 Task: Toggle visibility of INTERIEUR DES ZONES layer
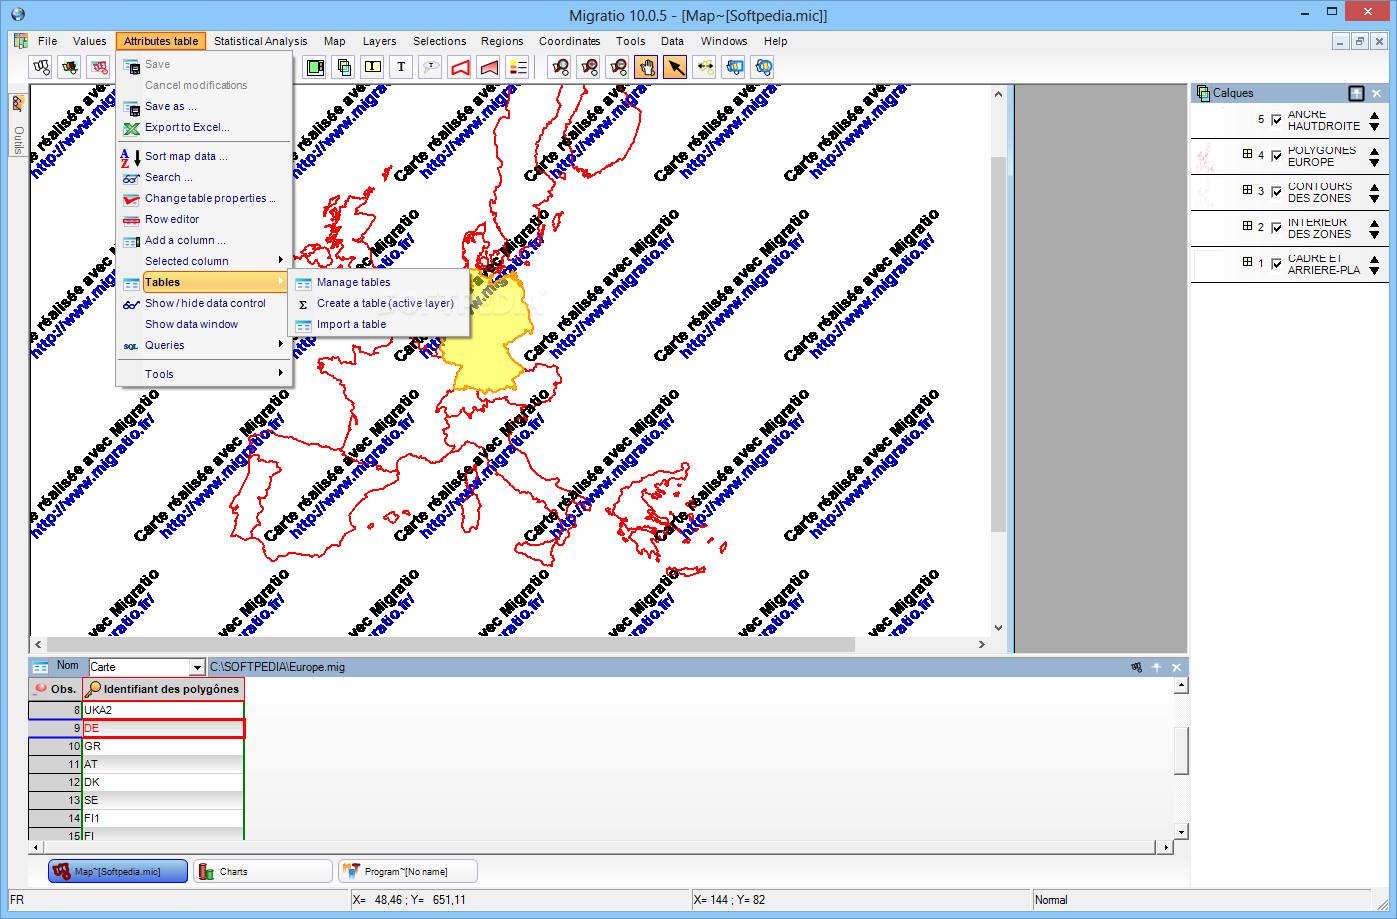(x=1276, y=228)
